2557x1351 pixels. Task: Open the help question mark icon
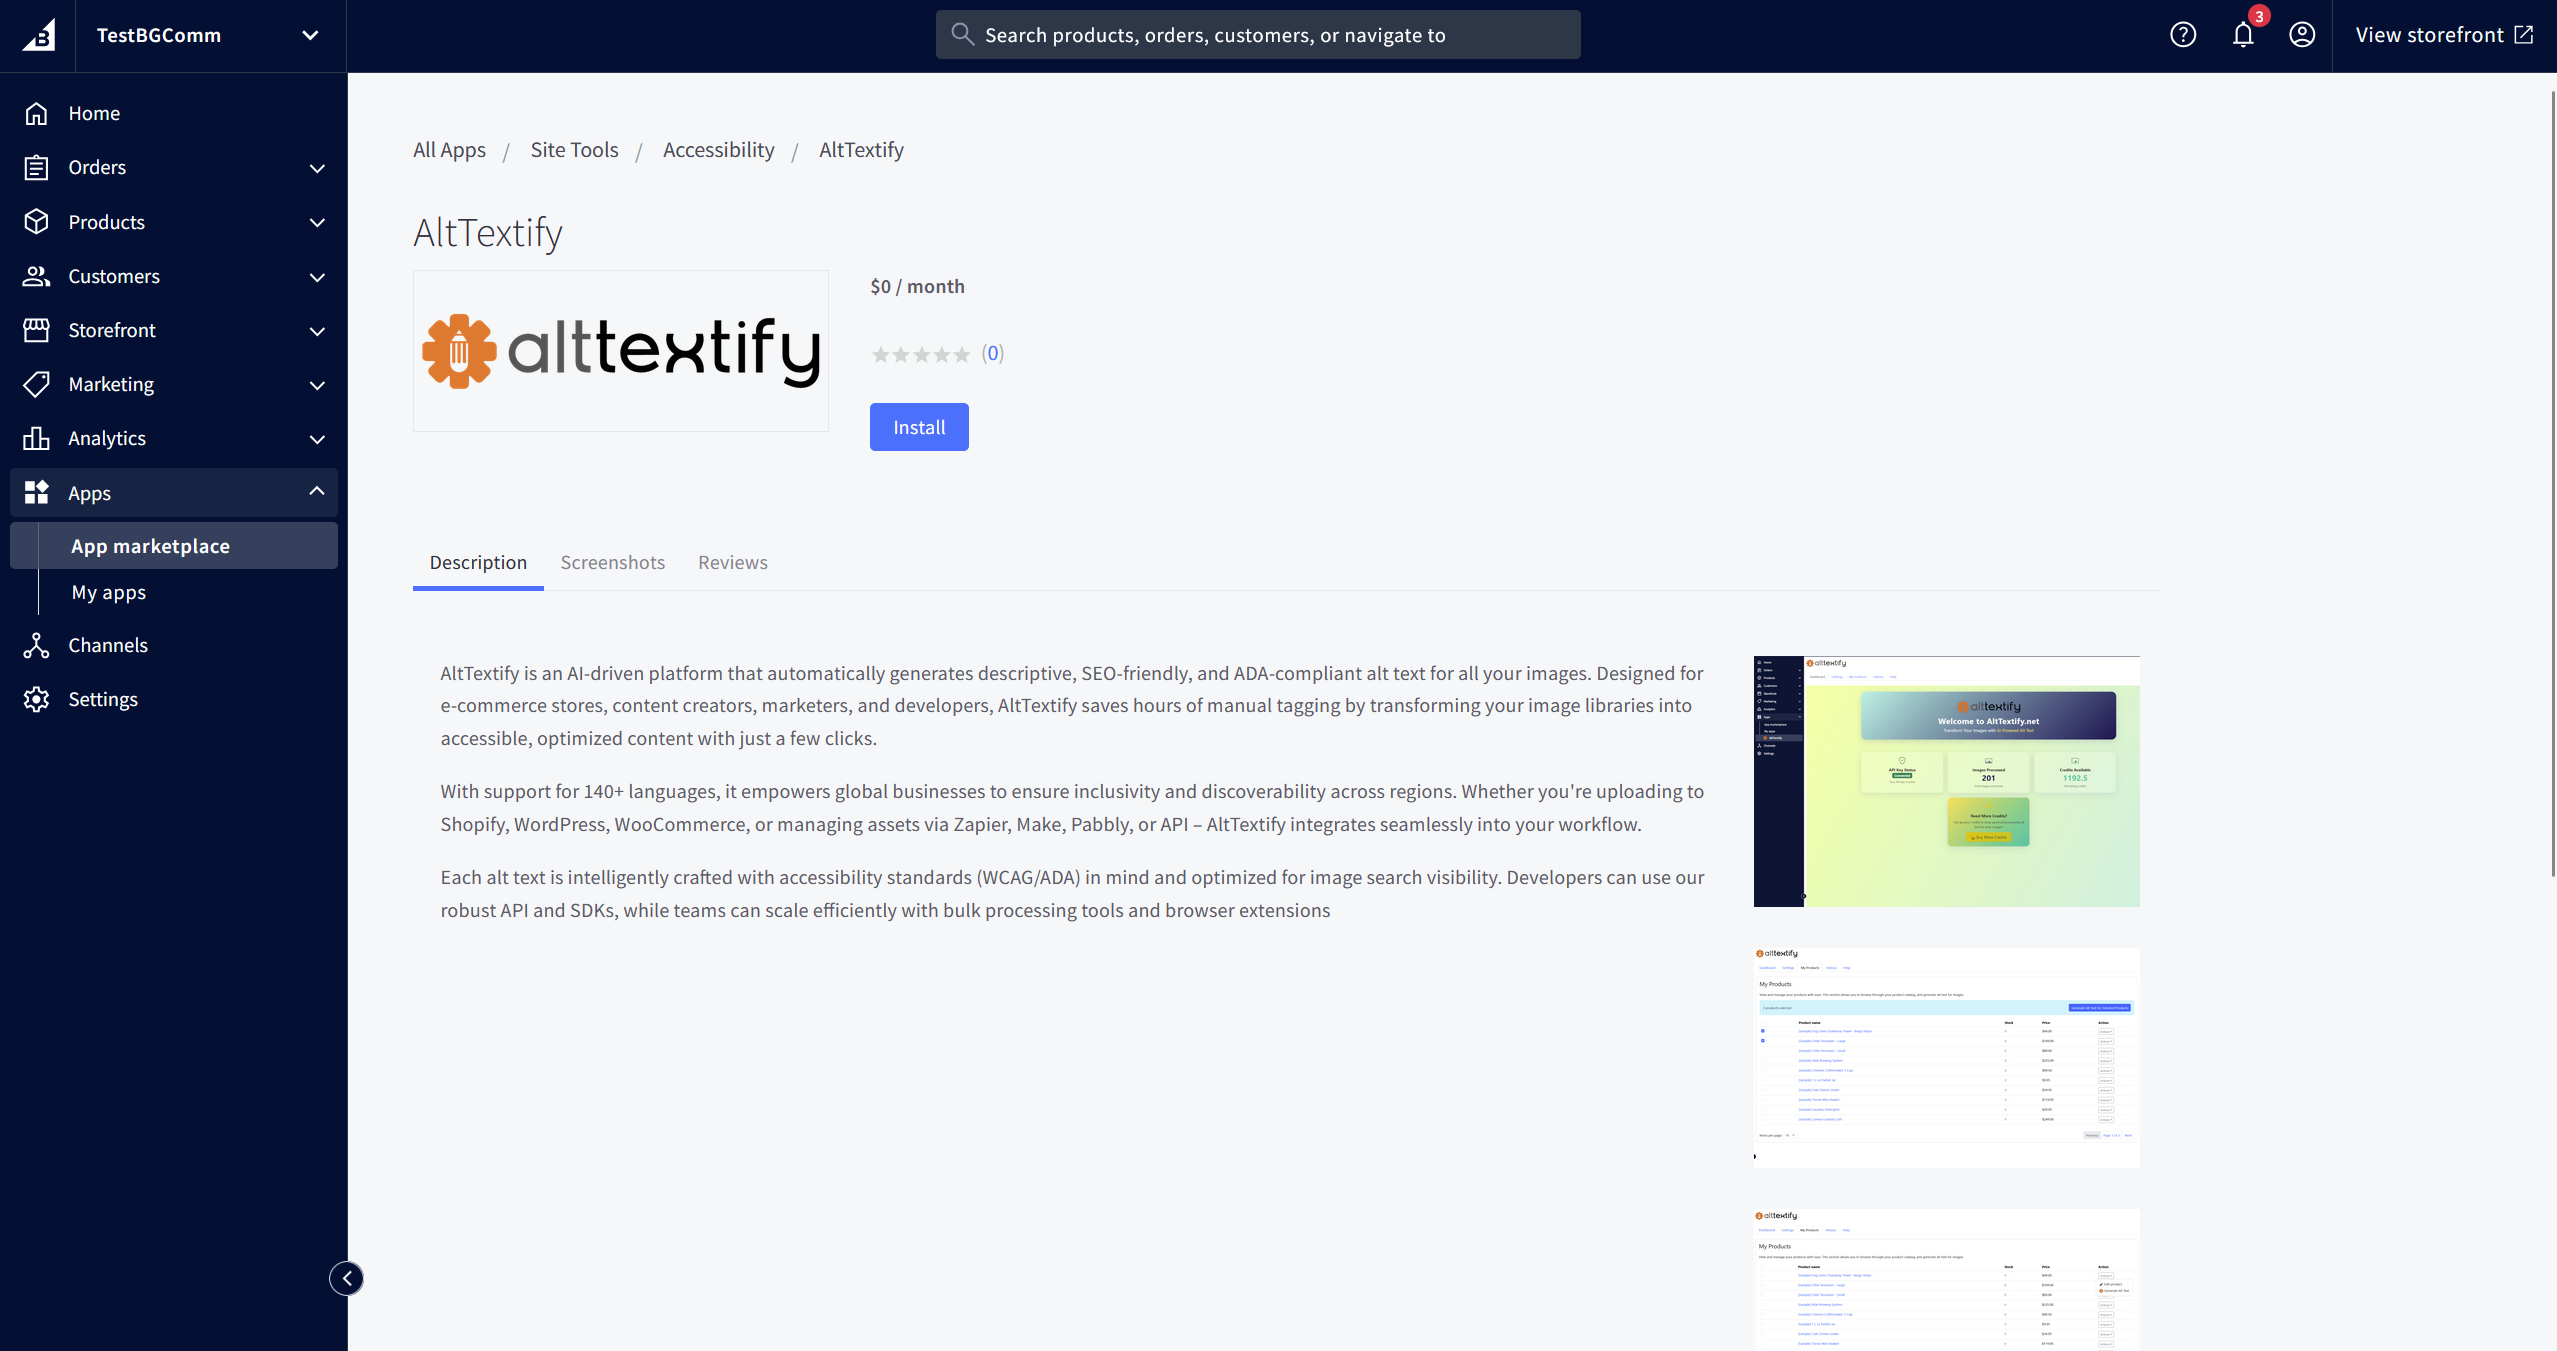point(2183,35)
